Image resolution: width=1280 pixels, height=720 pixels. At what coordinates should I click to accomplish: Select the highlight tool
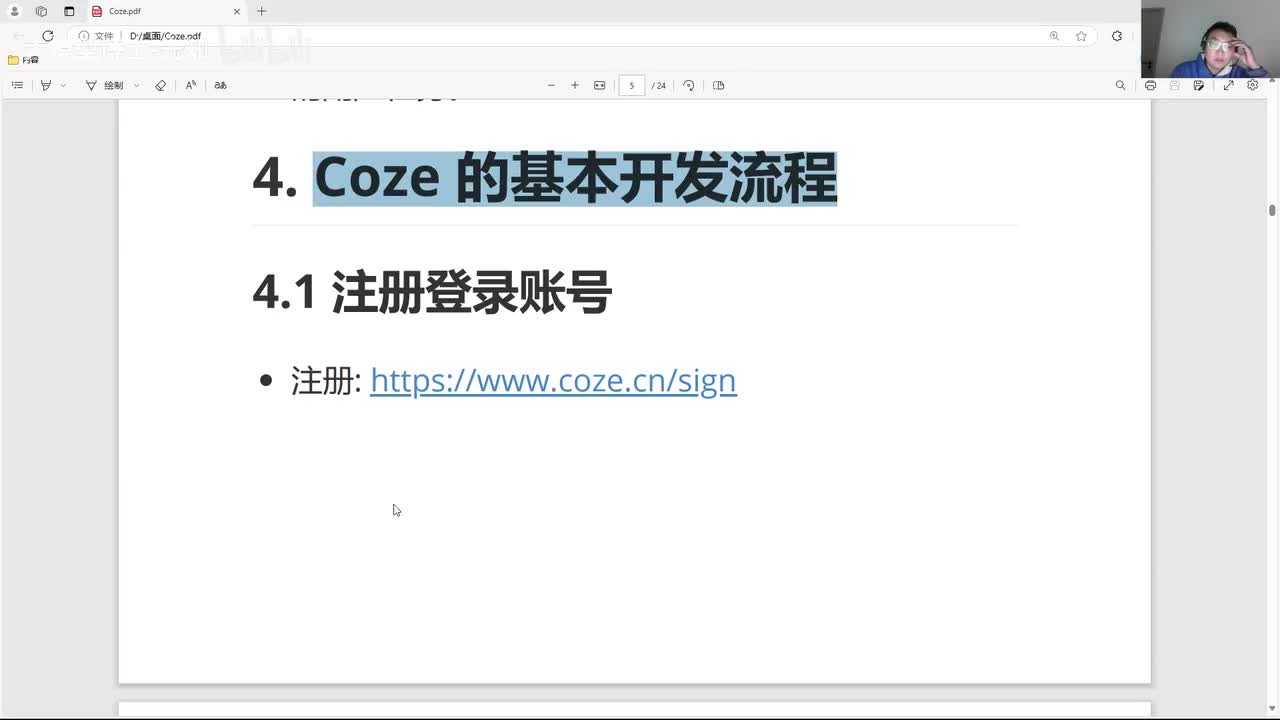(x=45, y=85)
